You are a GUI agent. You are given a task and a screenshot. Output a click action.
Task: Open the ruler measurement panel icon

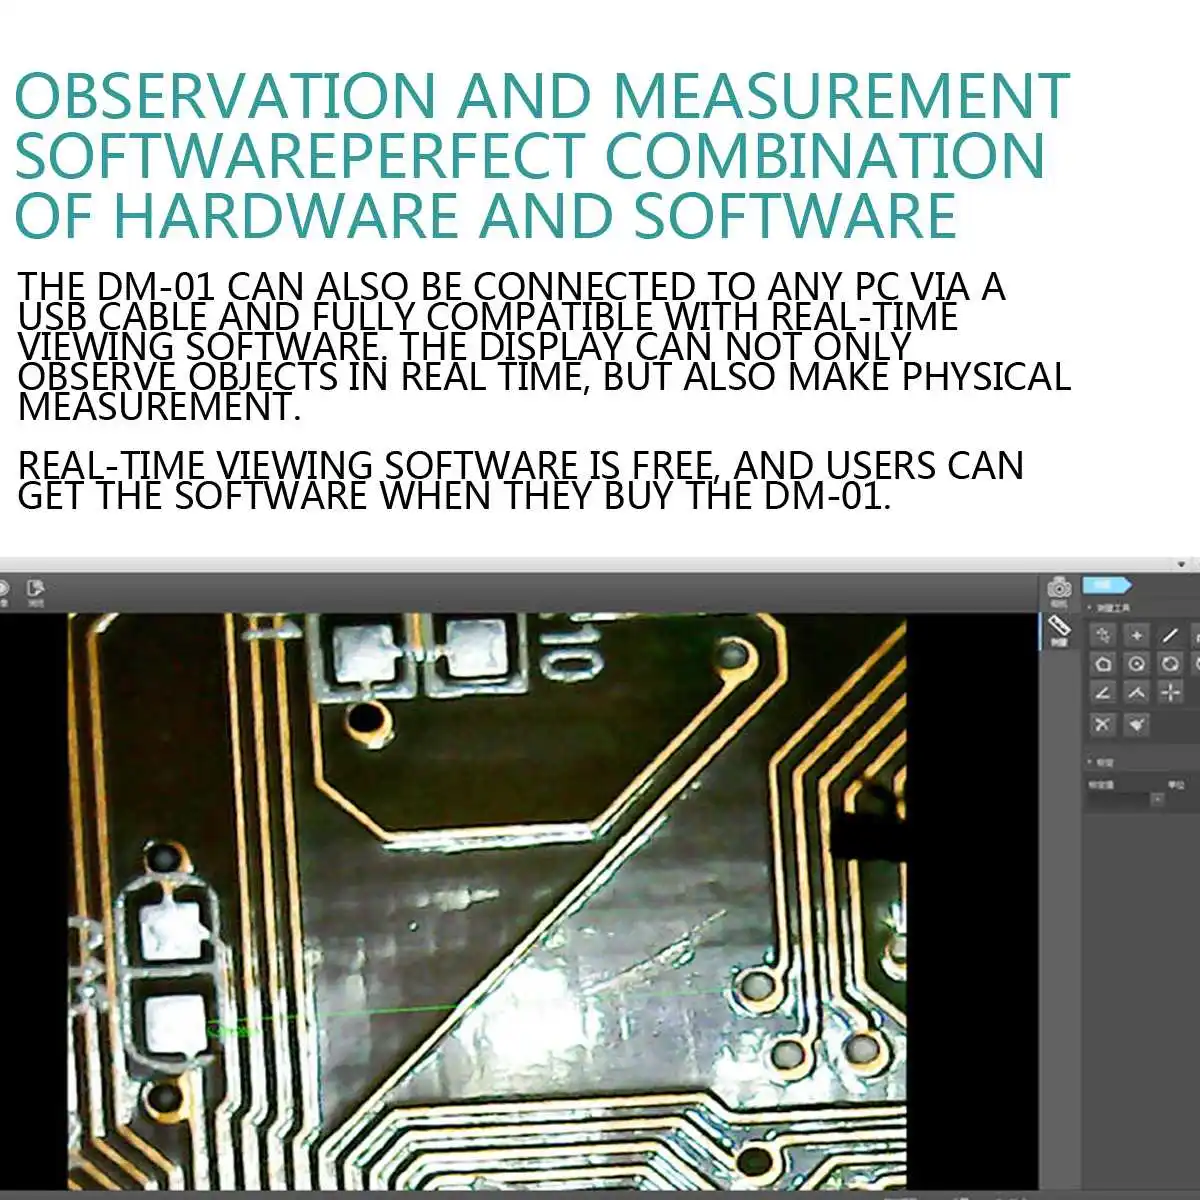1059,626
